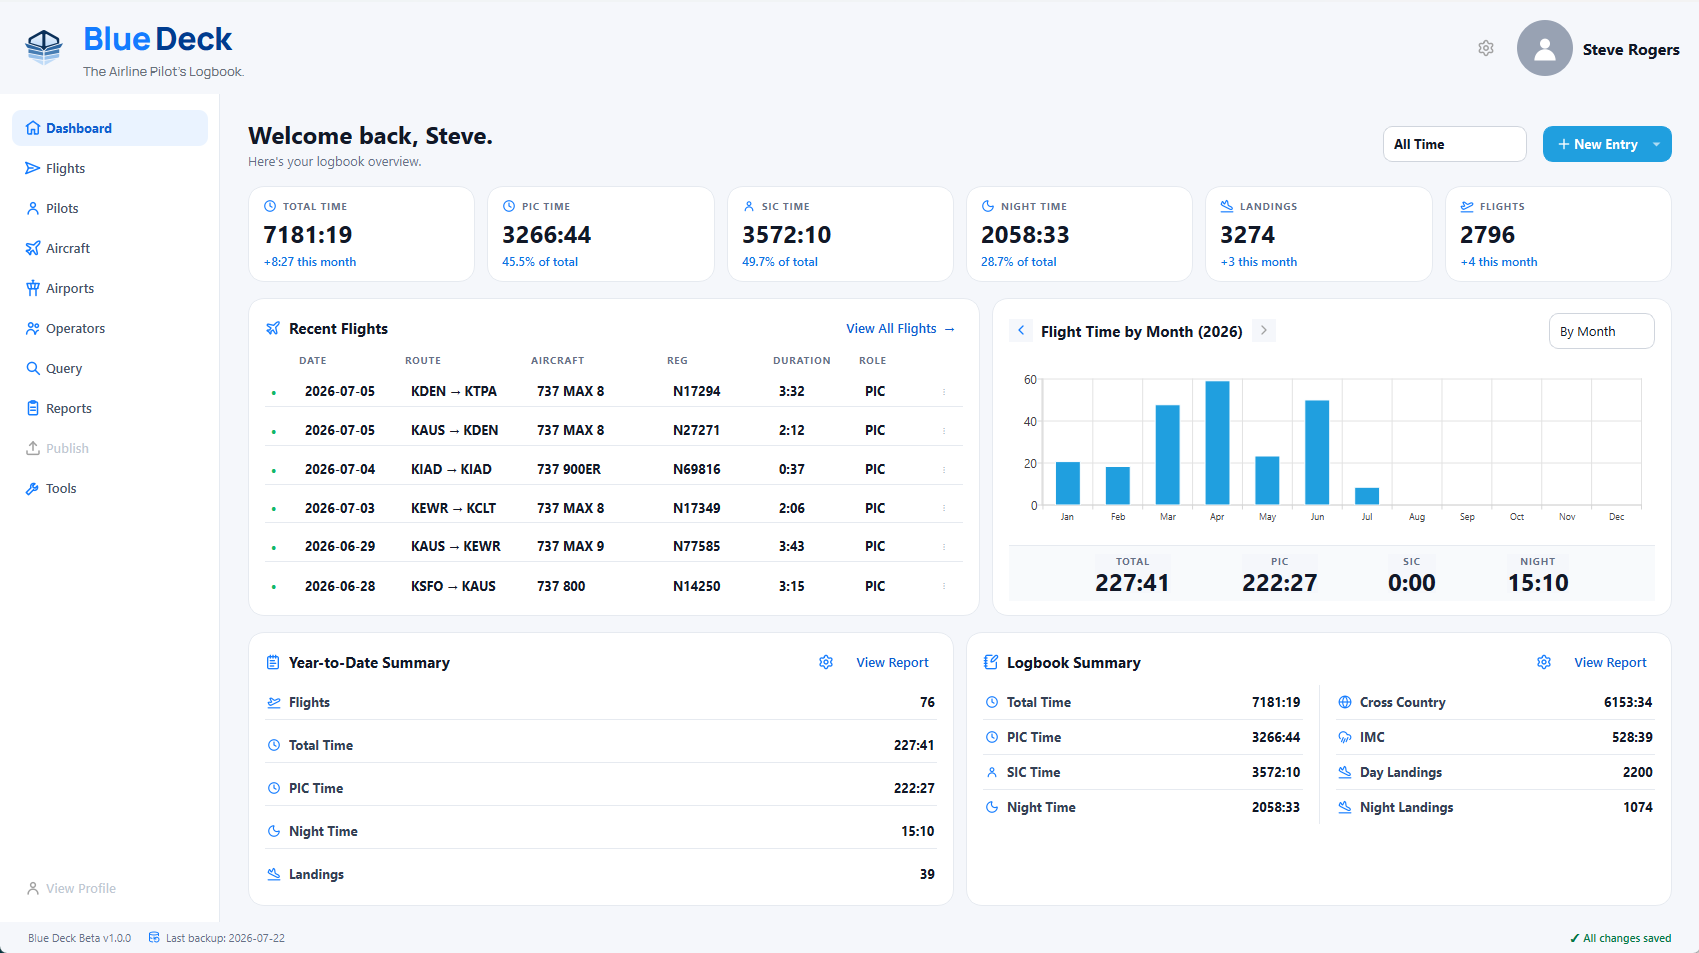The image size is (1699, 953).
Task: Click the March bar in chart
Action: (x=1167, y=454)
